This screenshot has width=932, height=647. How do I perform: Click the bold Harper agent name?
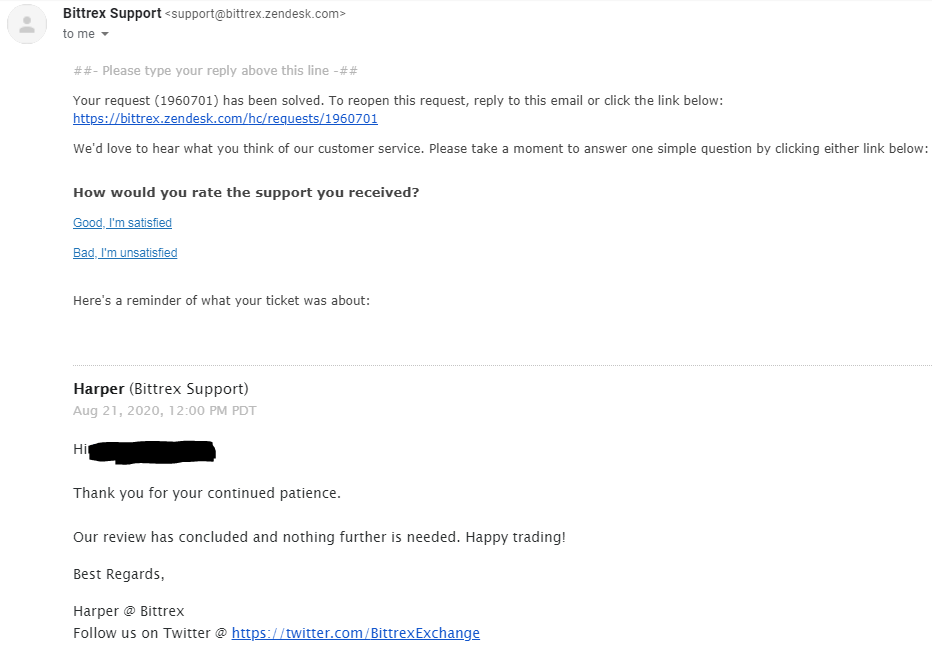[x=99, y=389]
